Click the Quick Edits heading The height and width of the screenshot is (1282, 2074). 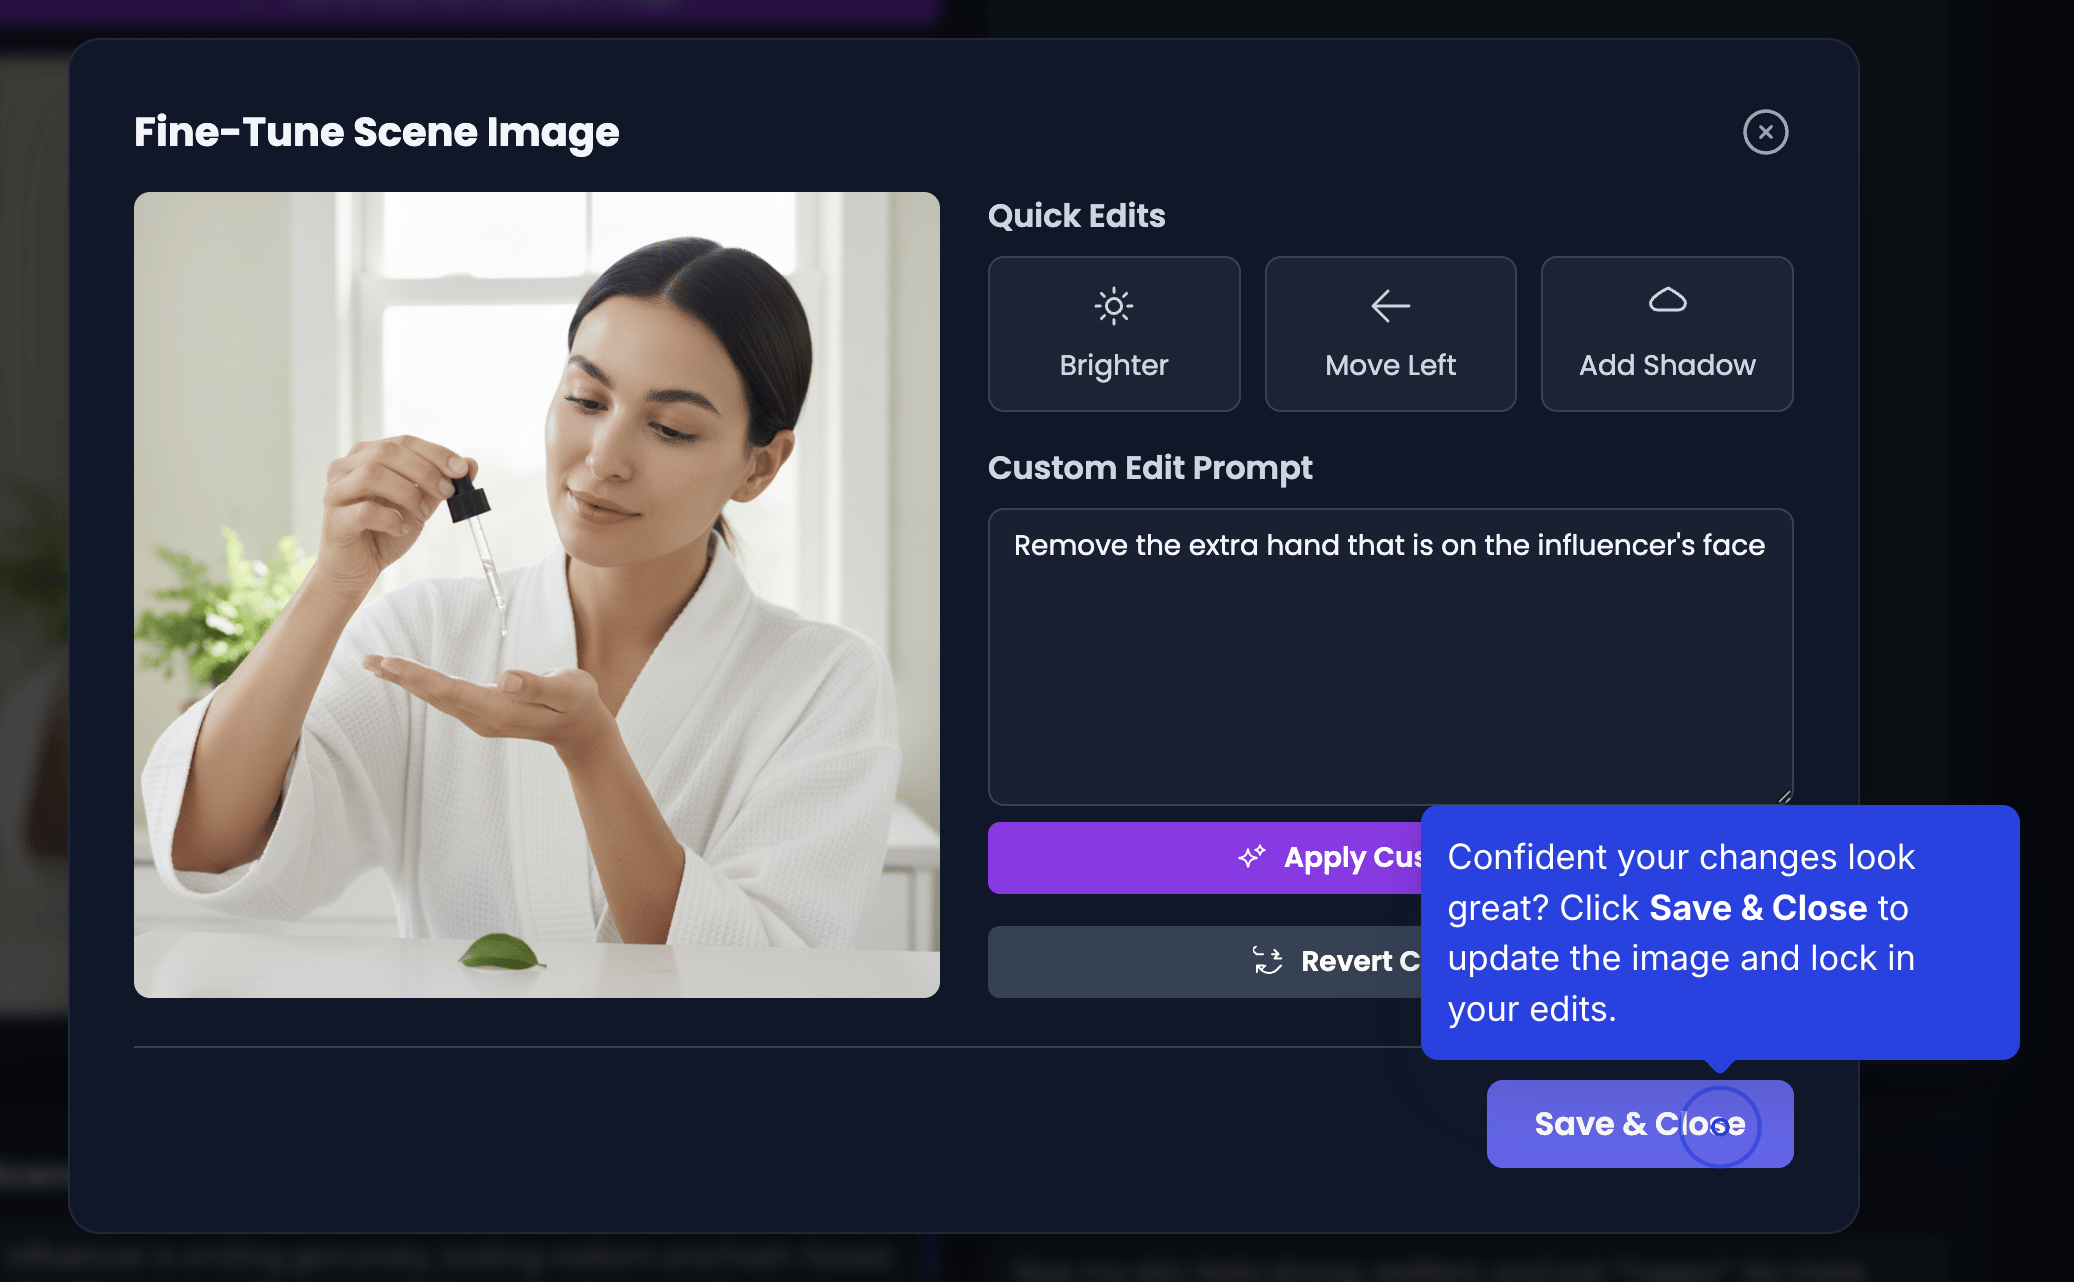pyautogui.click(x=1076, y=216)
